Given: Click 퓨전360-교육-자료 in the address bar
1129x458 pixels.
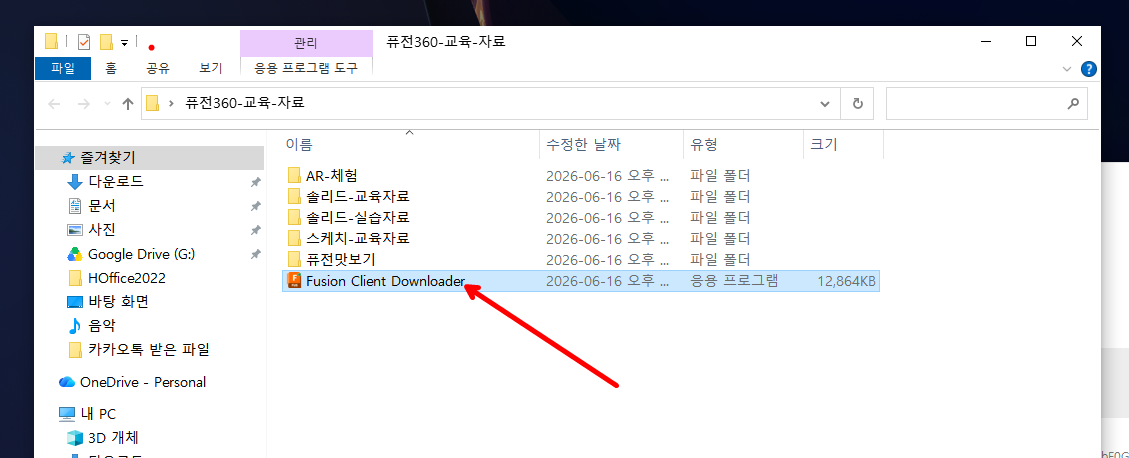Looking at the screenshot, I should (x=245, y=103).
